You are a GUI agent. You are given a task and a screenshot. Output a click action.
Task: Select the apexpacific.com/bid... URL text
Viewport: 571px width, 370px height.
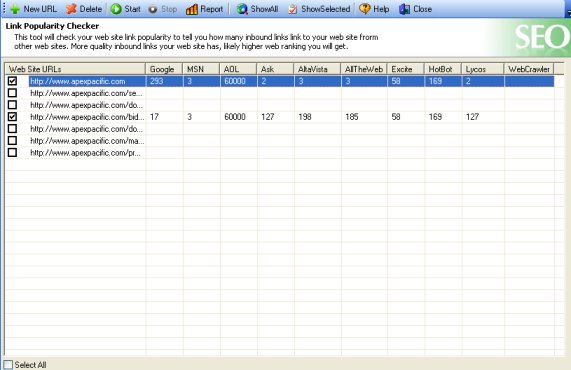click(x=87, y=117)
